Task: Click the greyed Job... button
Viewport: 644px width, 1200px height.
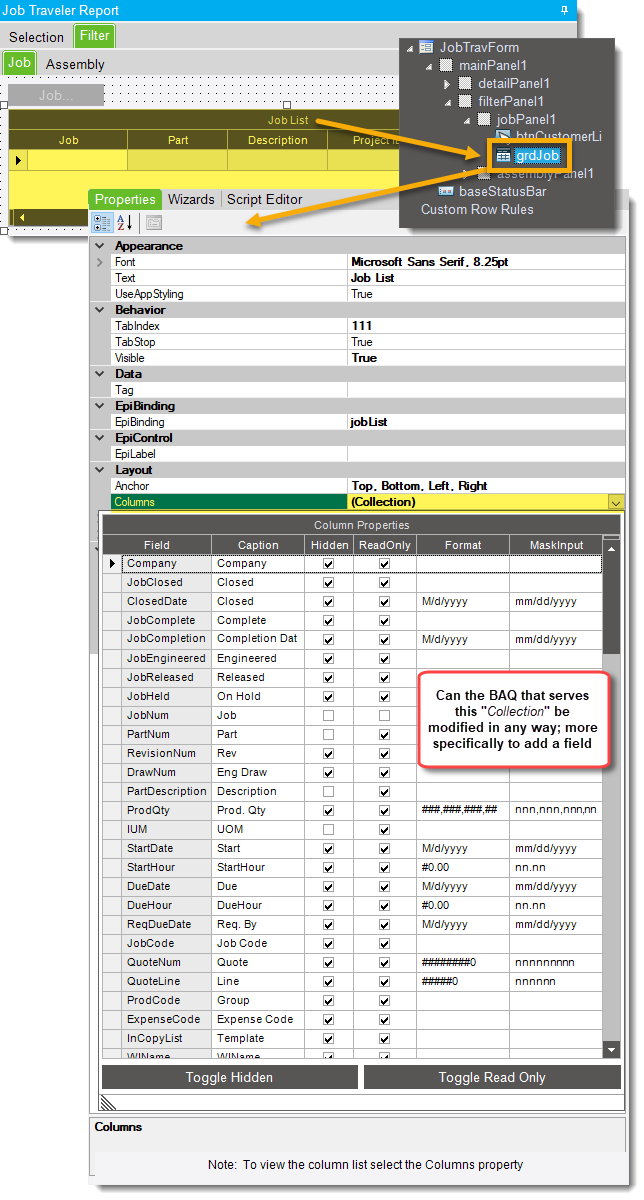Action: pos(55,96)
